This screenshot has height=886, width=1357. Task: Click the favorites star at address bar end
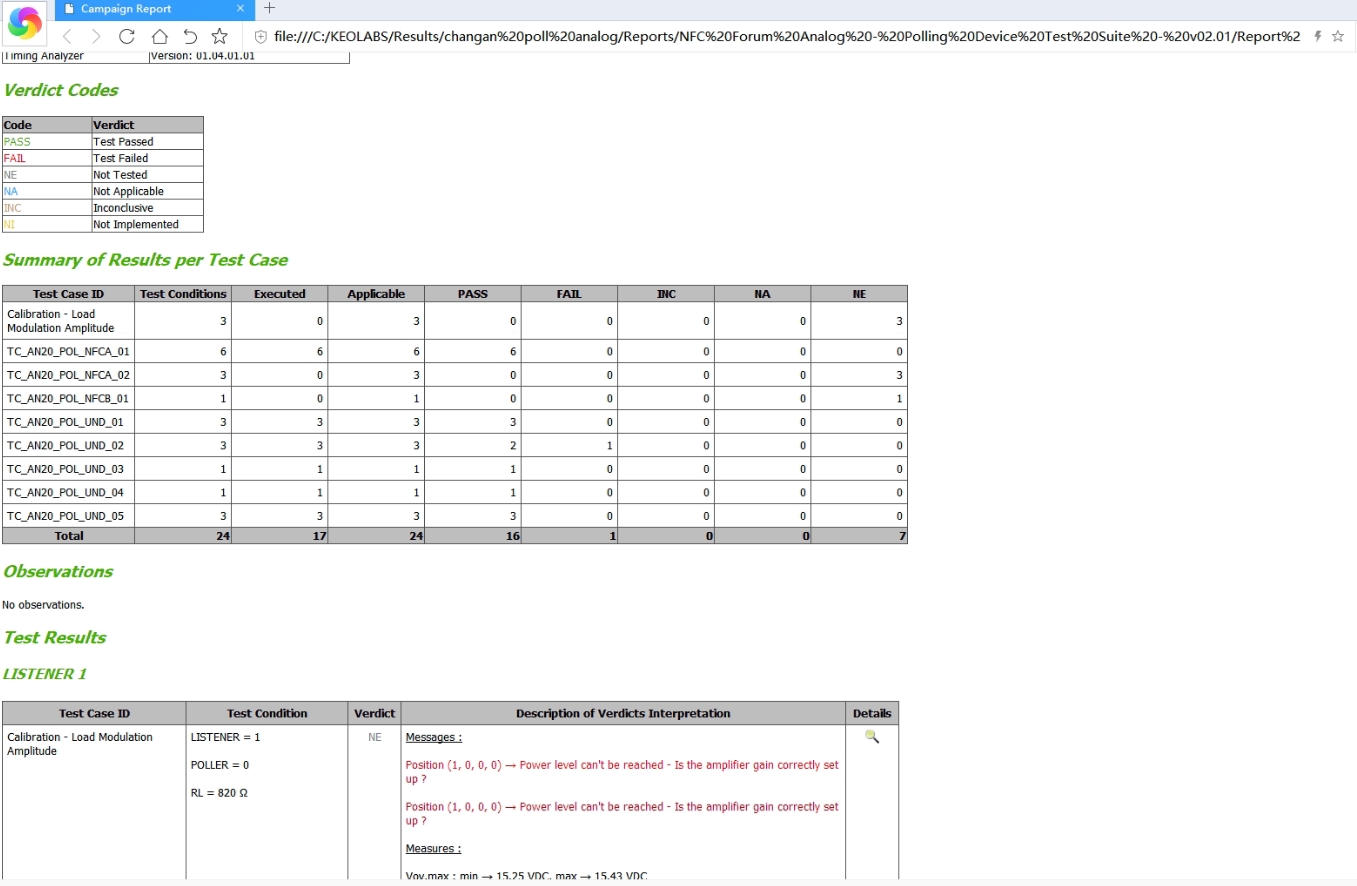pos(1338,36)
